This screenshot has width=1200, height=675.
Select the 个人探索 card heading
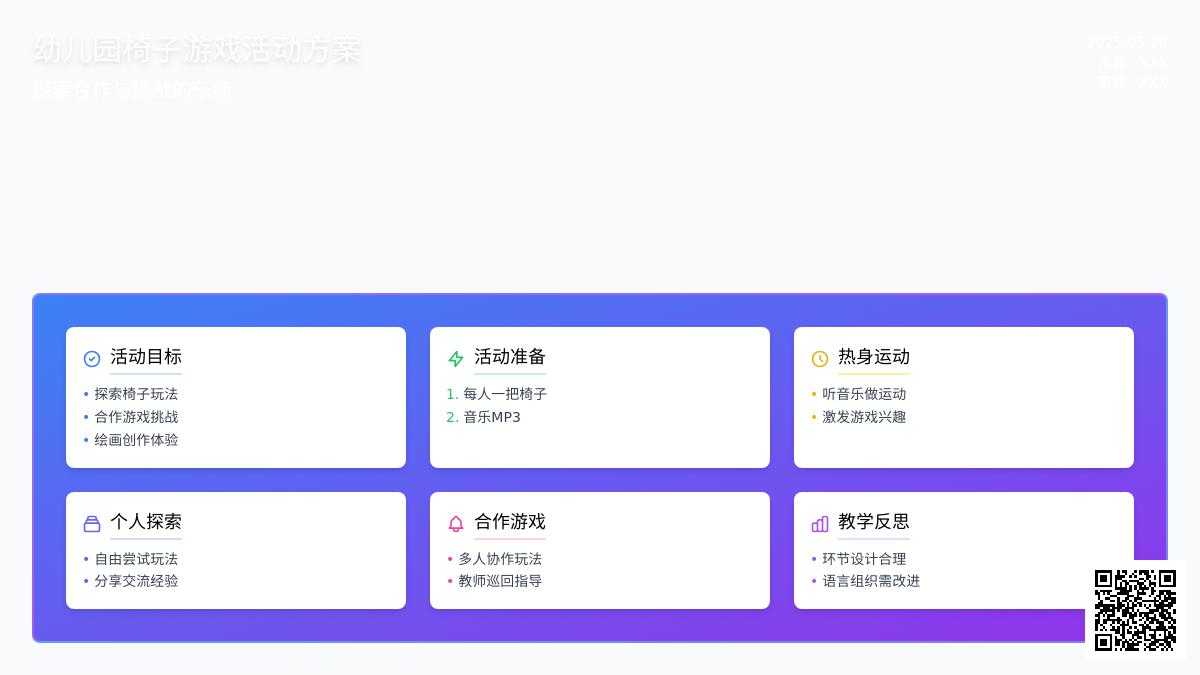(146, 522)
